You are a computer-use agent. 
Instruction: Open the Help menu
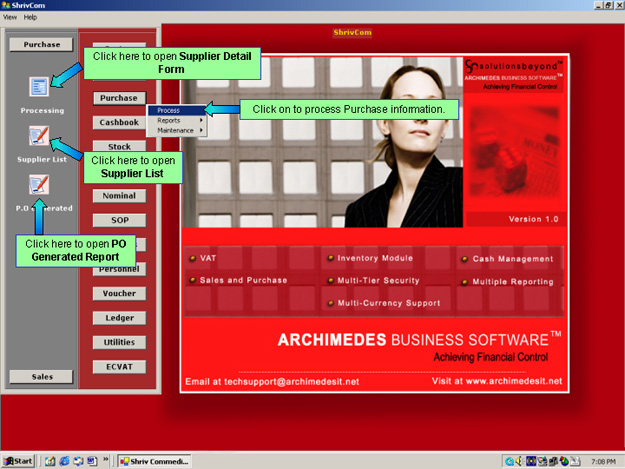[x=30, y=18]
